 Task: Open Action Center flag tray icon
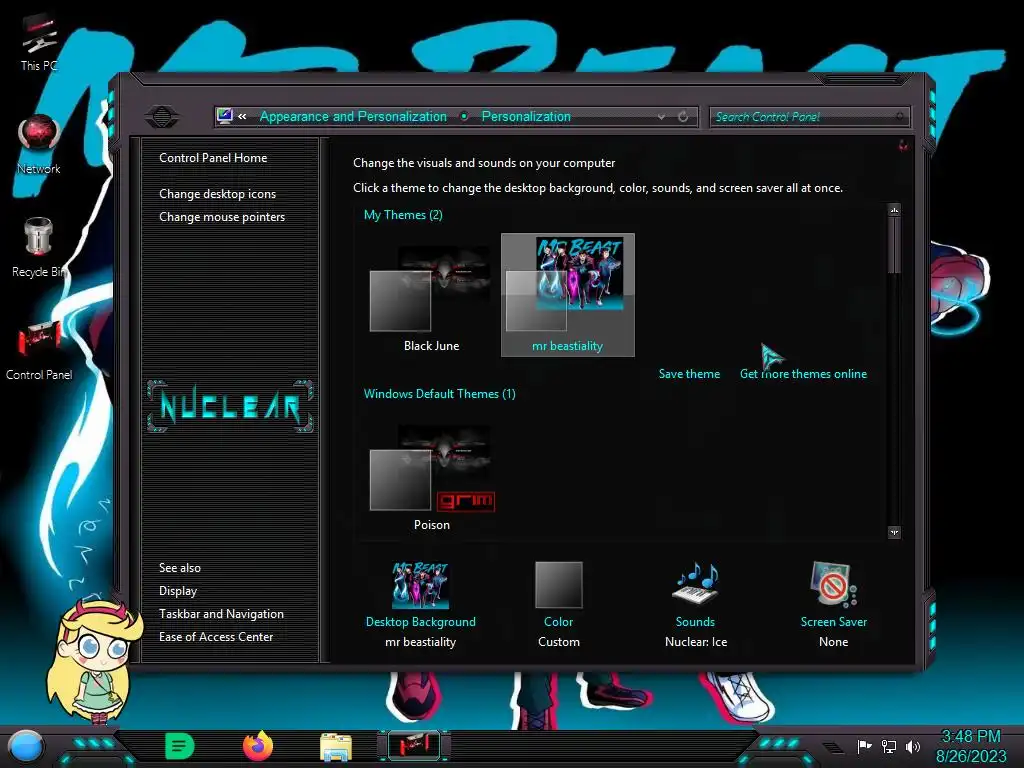tap(864, 746)
